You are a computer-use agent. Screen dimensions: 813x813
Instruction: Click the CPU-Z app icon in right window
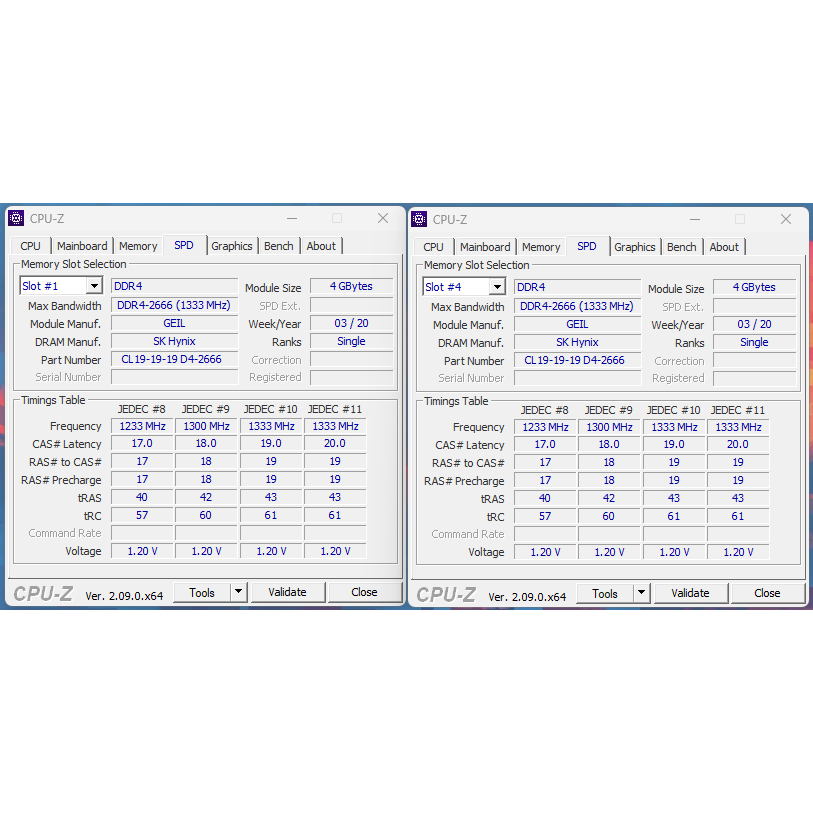[x=419, y=219]
